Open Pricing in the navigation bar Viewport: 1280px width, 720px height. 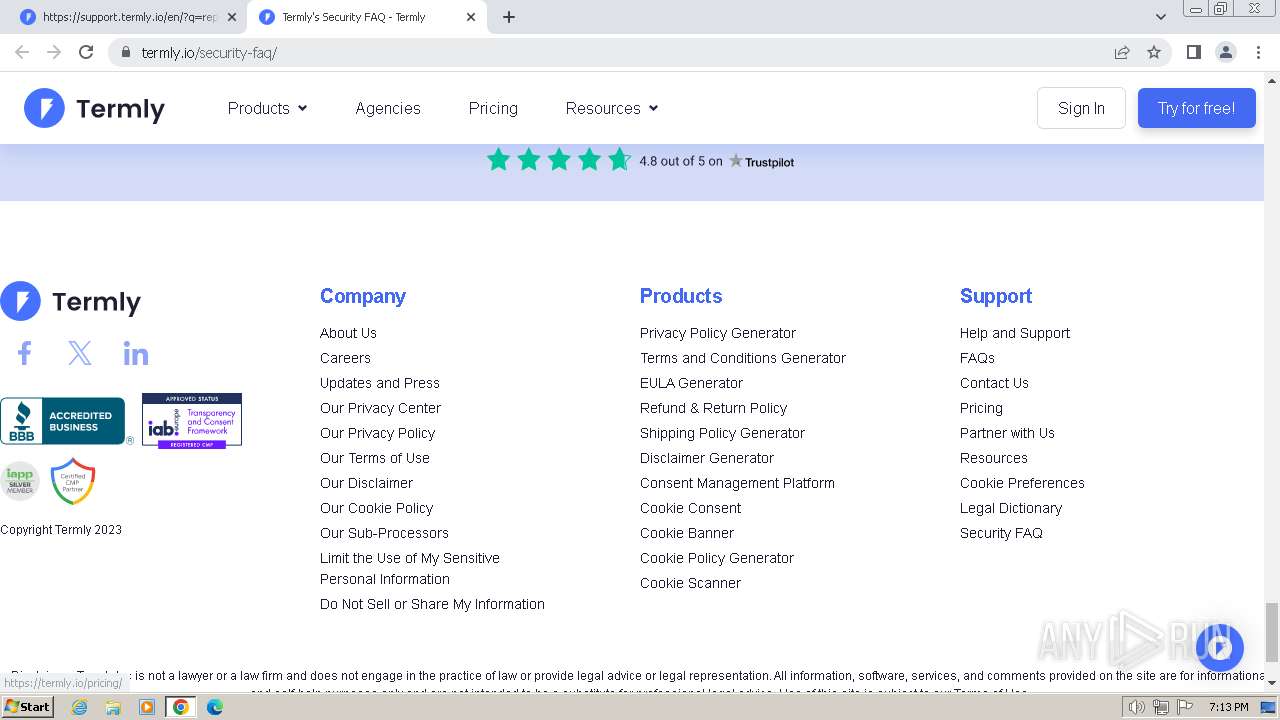point(493,108)
